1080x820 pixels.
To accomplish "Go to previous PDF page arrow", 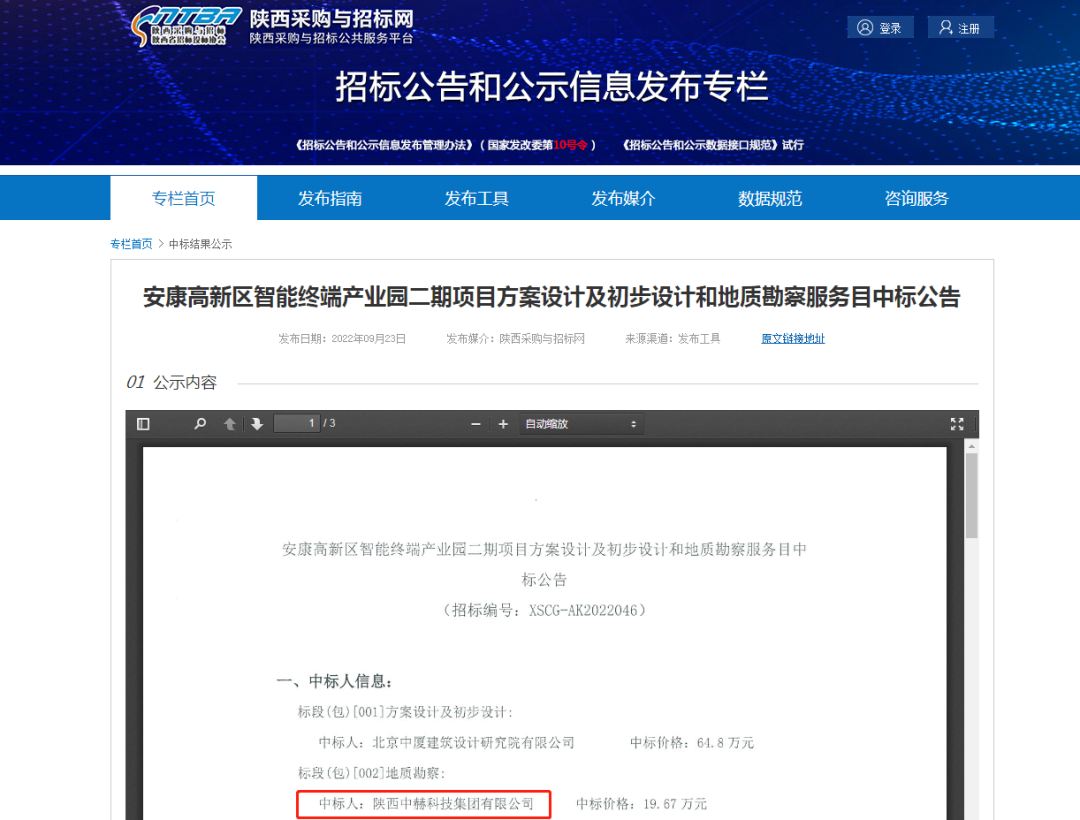I will [x=229, y=424].
